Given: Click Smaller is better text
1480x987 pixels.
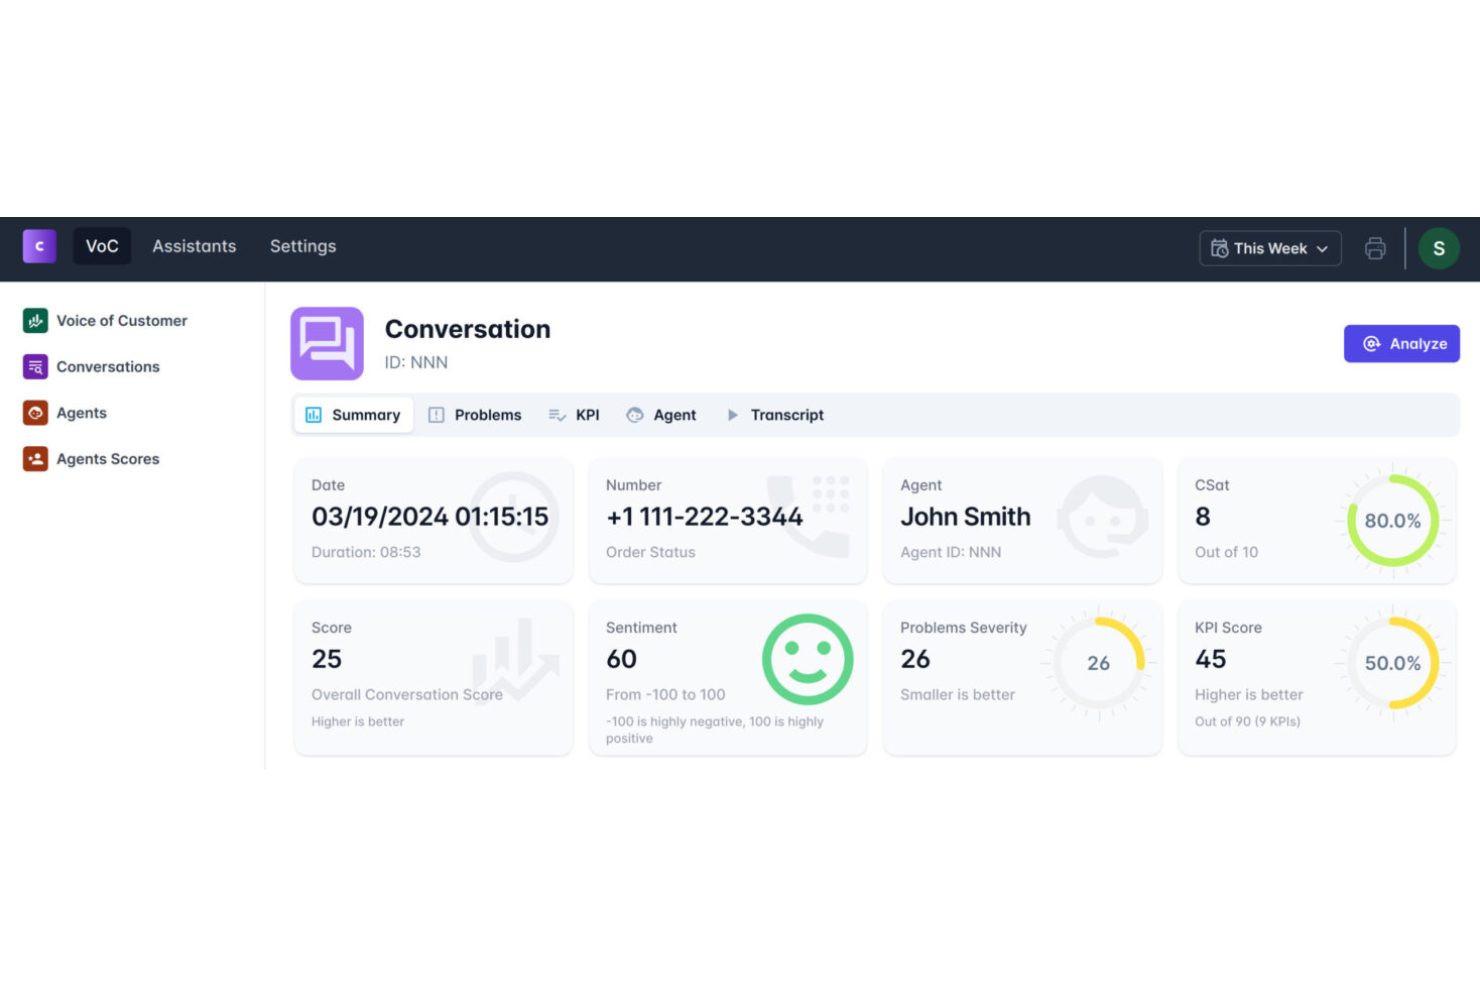Looking at the screenshot, I should coord(957,694).
